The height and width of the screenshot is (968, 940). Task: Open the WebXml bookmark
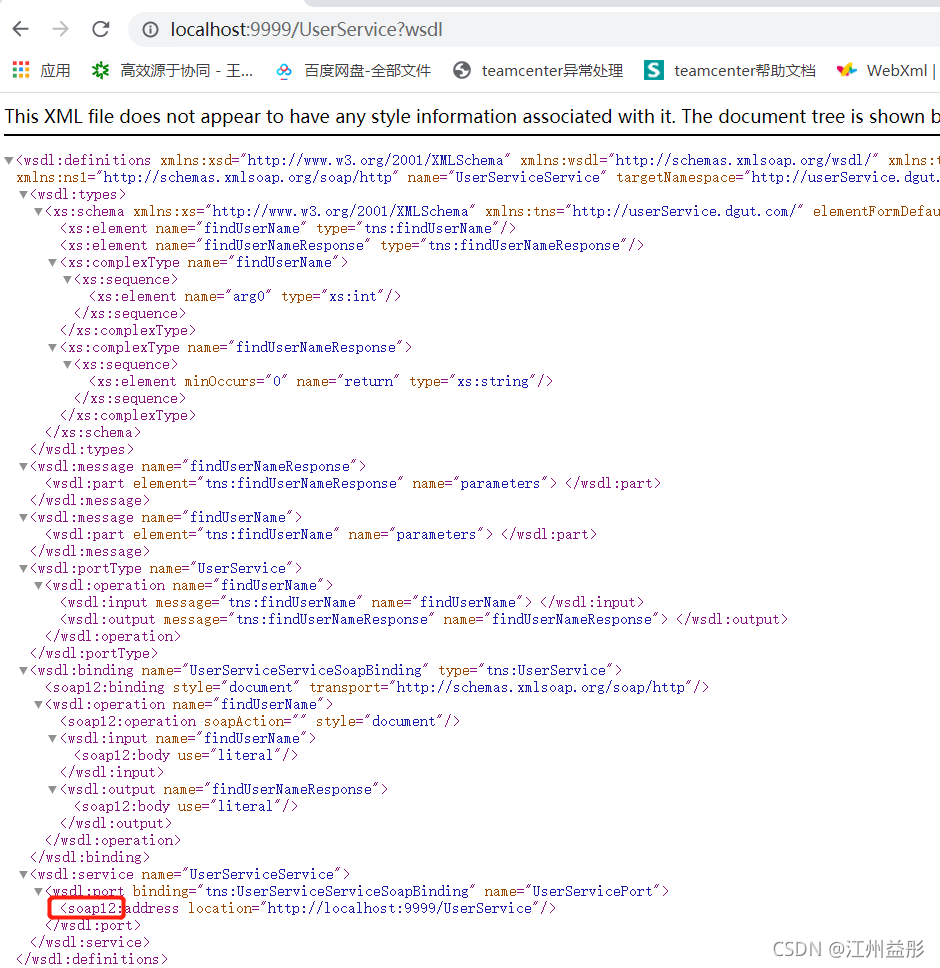pos(895,70)
